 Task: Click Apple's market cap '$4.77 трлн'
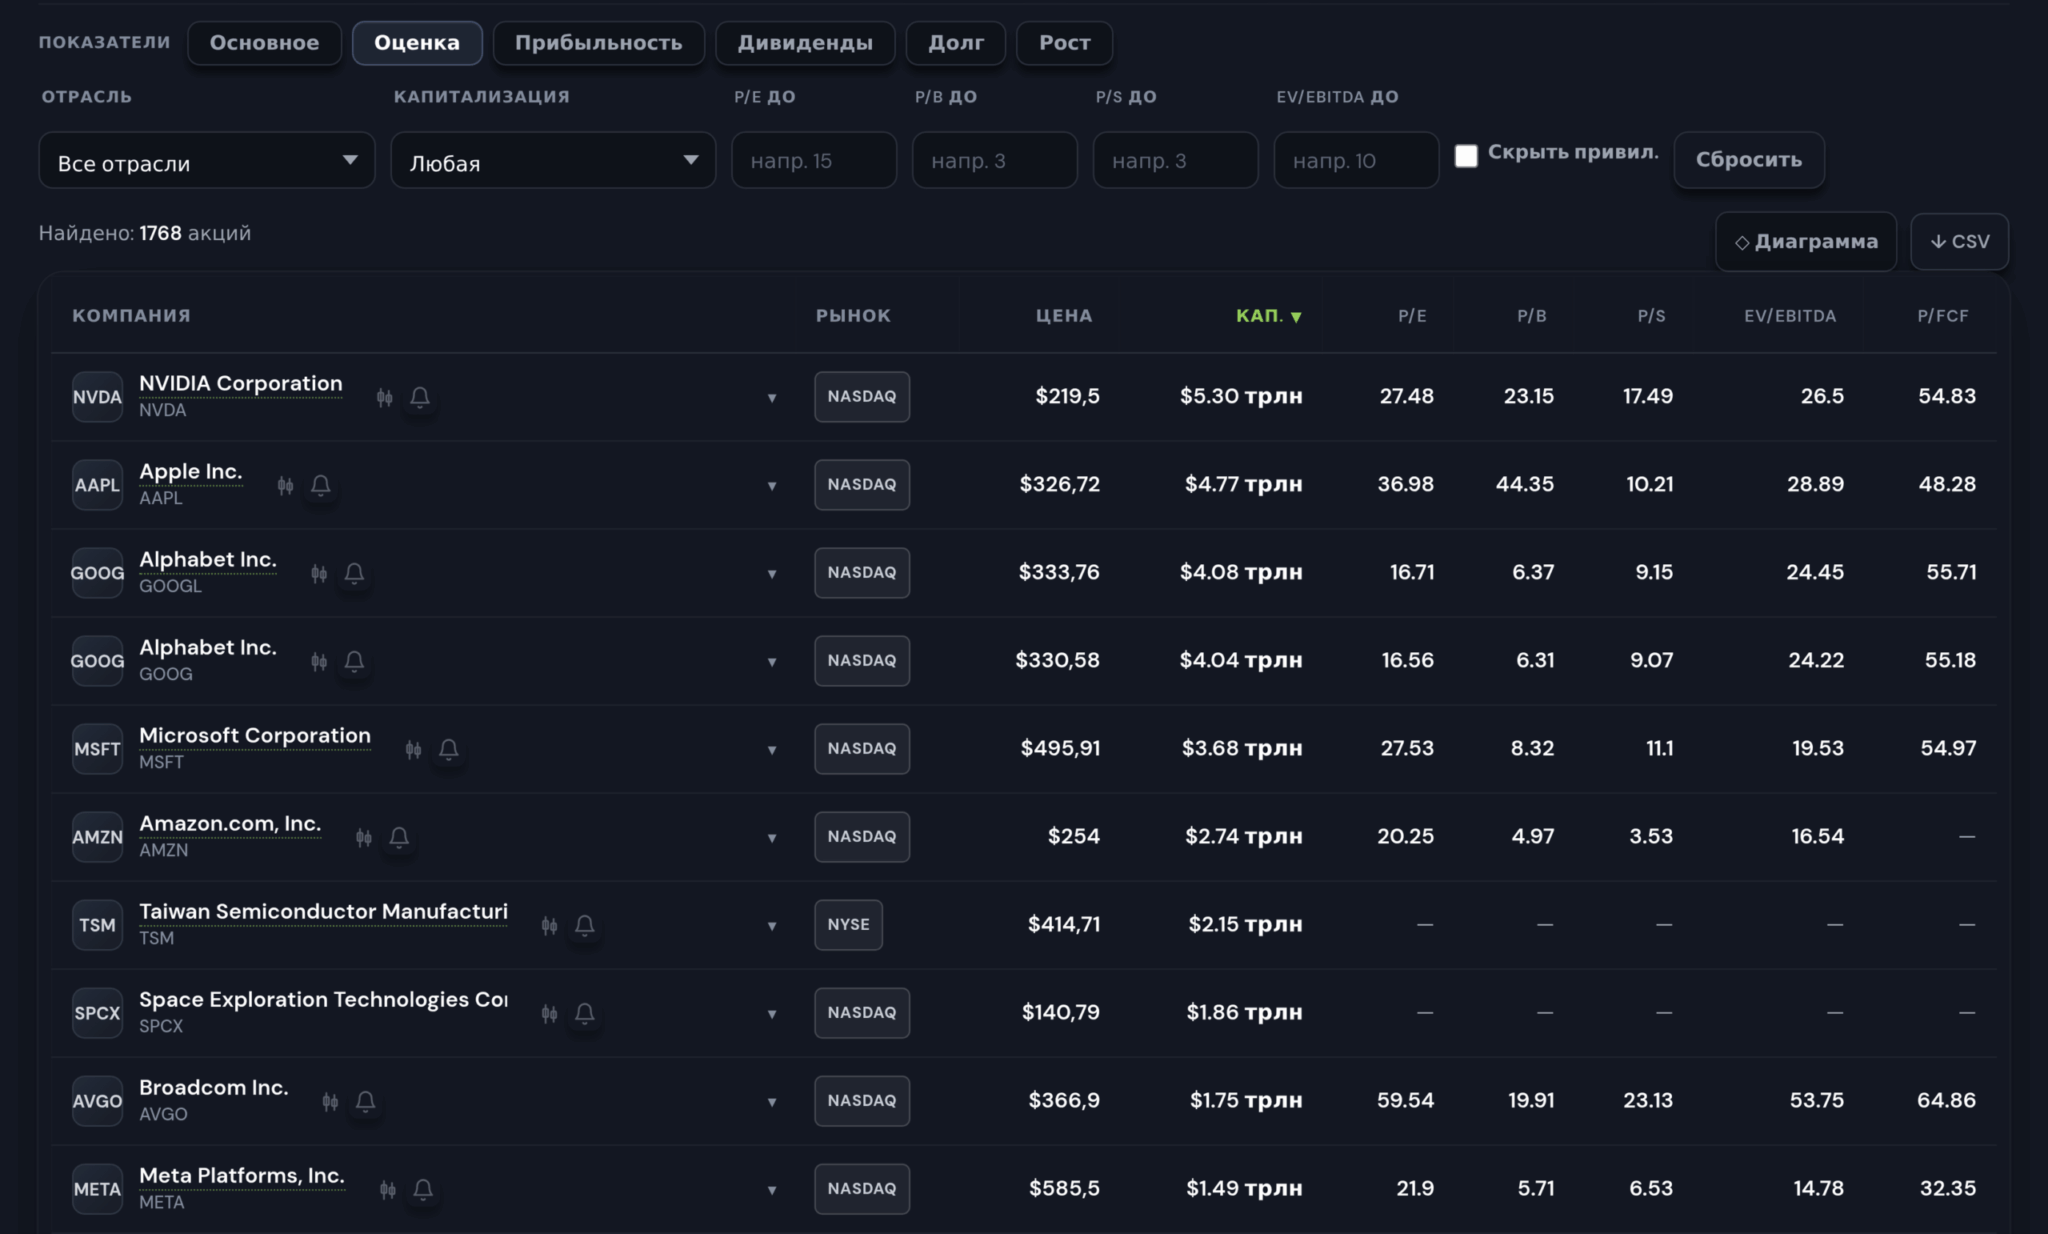point(1244,484)
